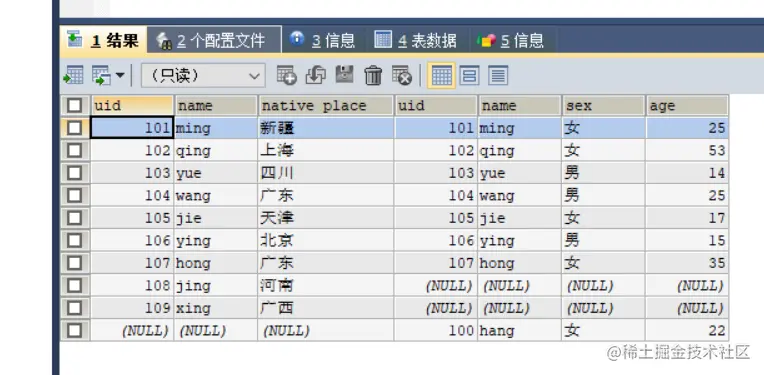The image size is (764, 375).
Task: Check the row checkbox for 103 yue
Action: tap(75, 173)
